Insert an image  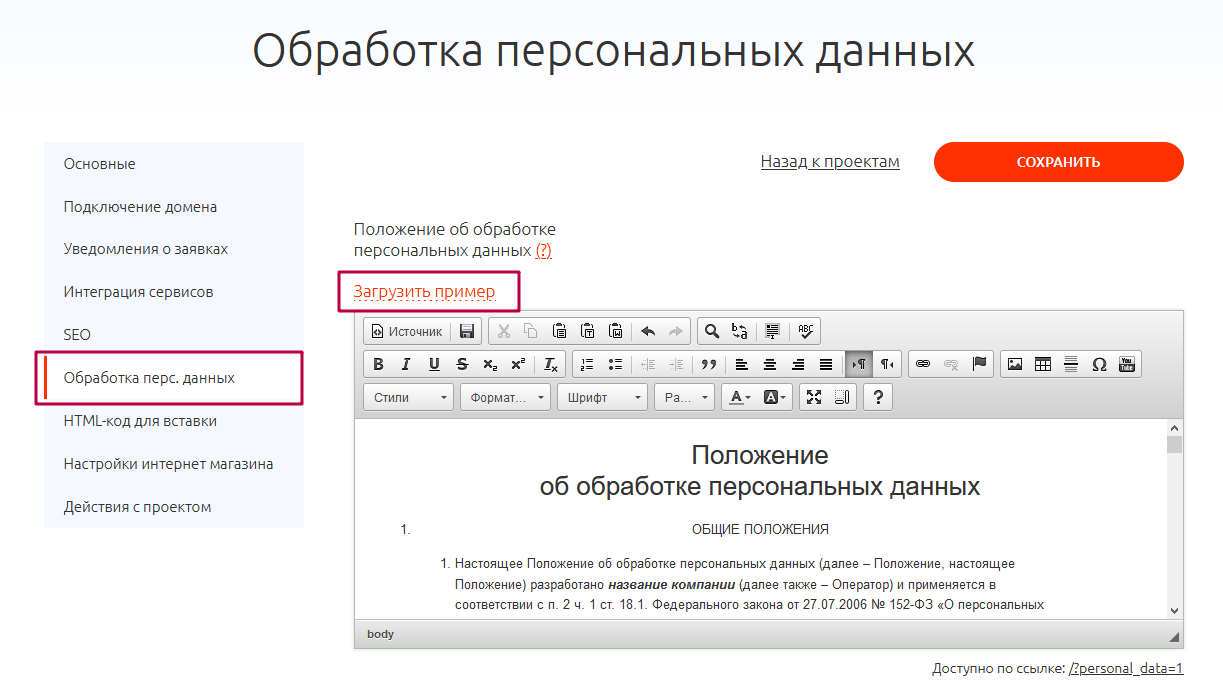coord(1015,364)
